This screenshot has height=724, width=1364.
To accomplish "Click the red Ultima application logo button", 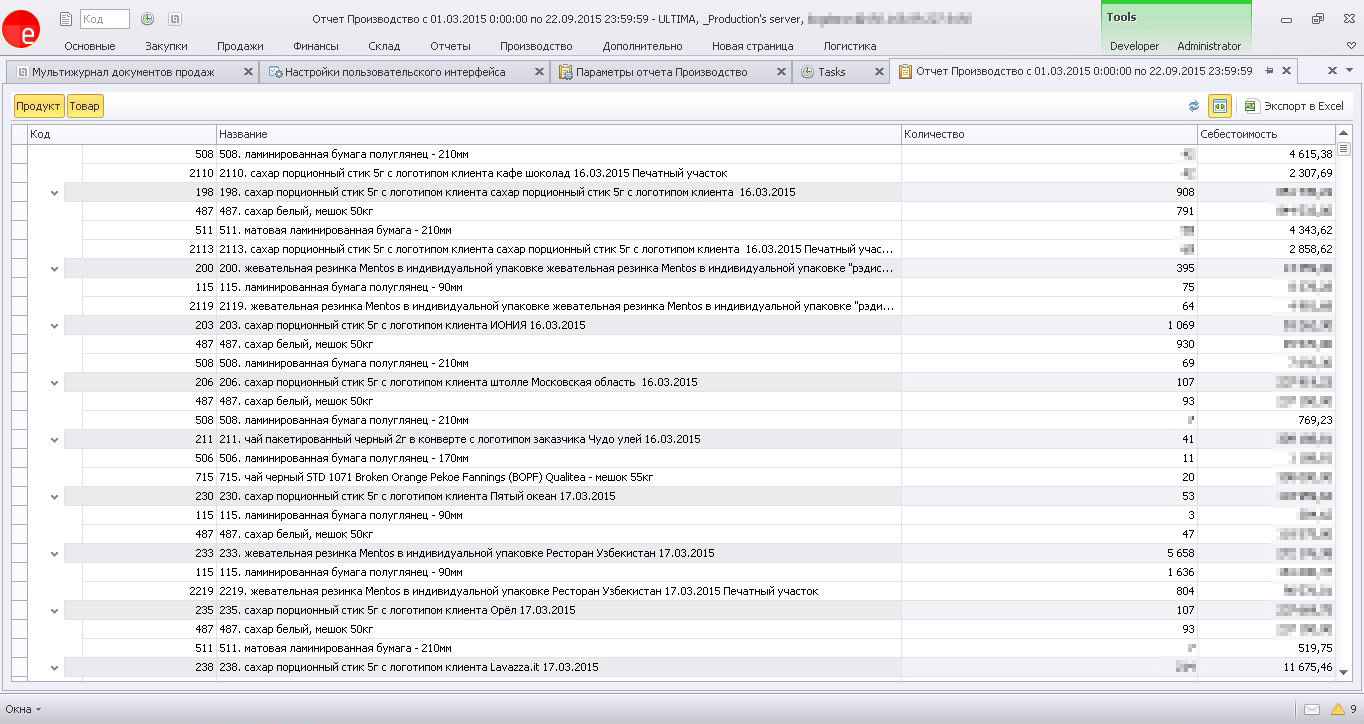I will coord(23,31).
